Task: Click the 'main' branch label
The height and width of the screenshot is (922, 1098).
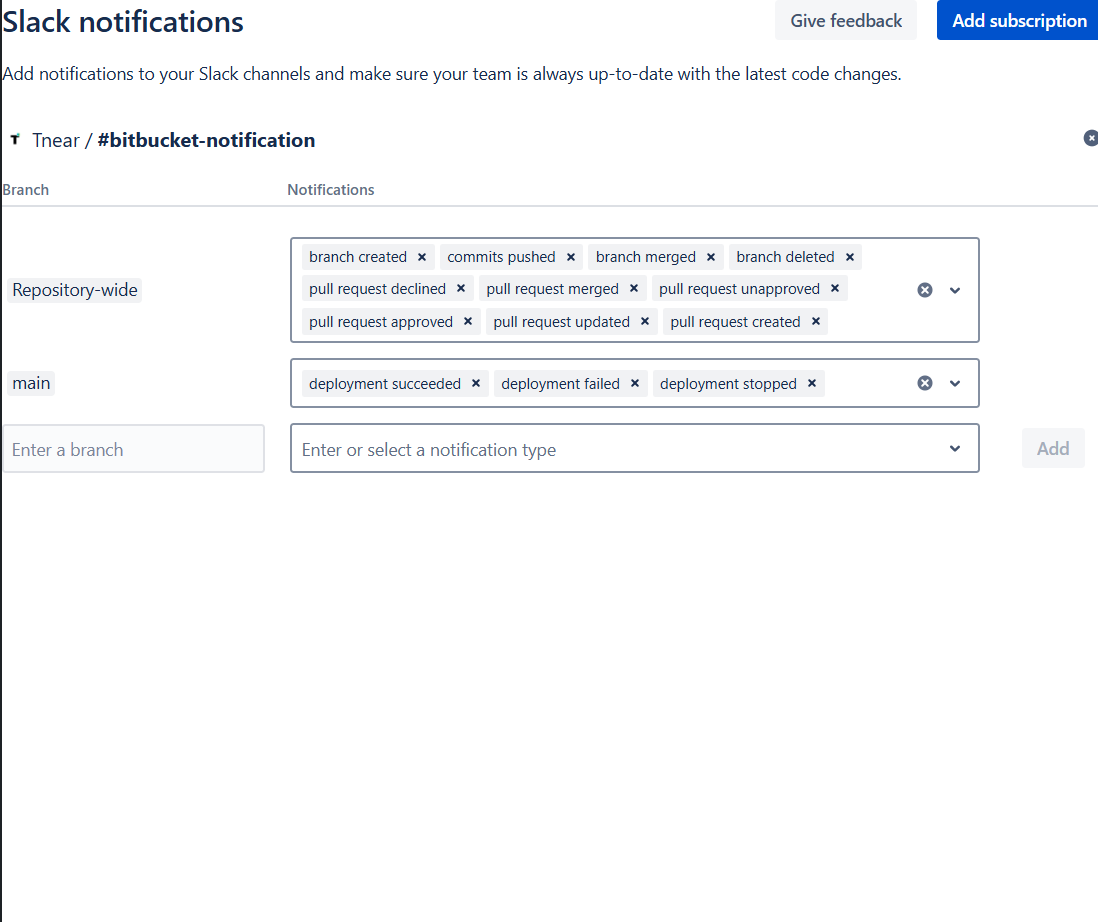Action: pos(31,383)
